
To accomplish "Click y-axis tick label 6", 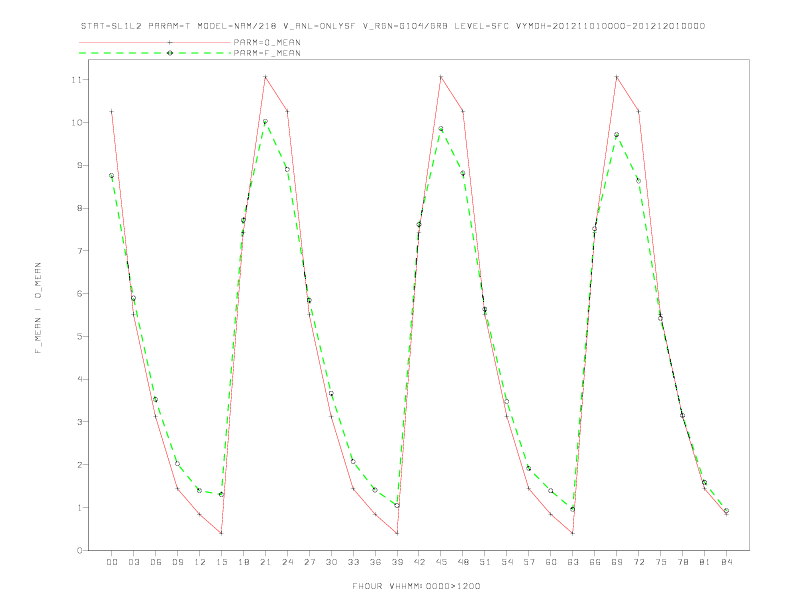I will tap(80, 293).
